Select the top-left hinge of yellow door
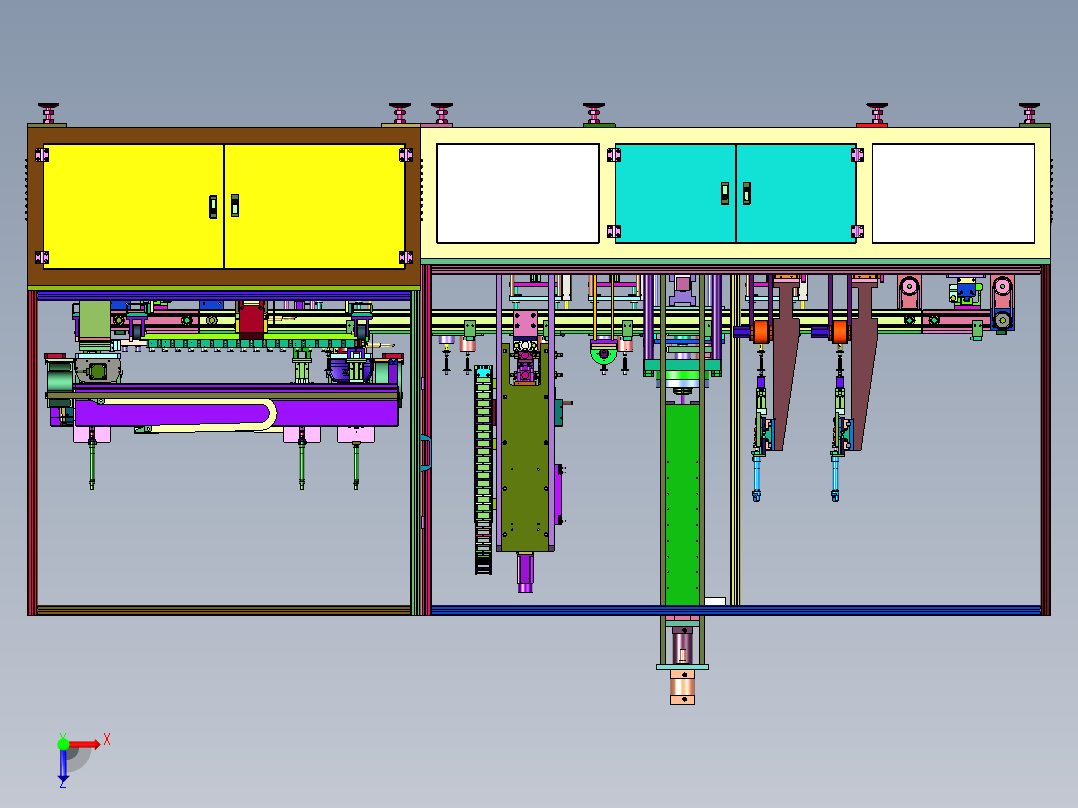 tap(42, 155)
